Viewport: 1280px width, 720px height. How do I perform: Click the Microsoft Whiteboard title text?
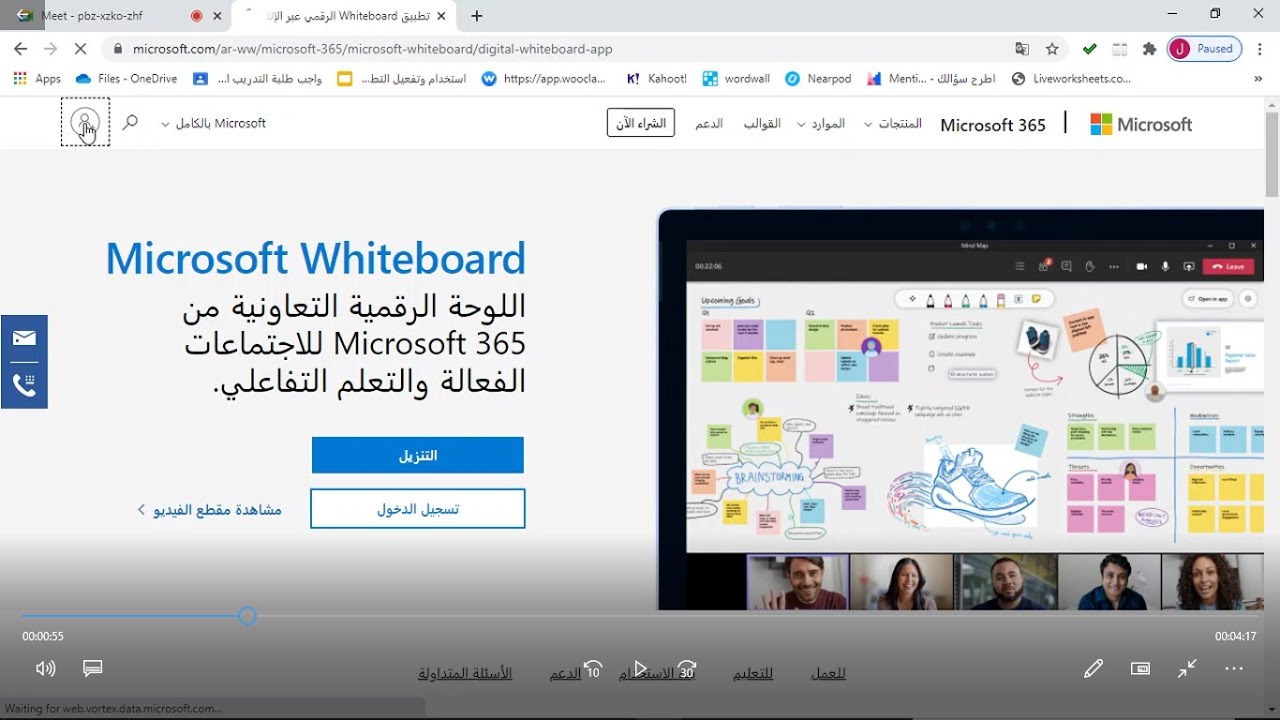(316, 258)
